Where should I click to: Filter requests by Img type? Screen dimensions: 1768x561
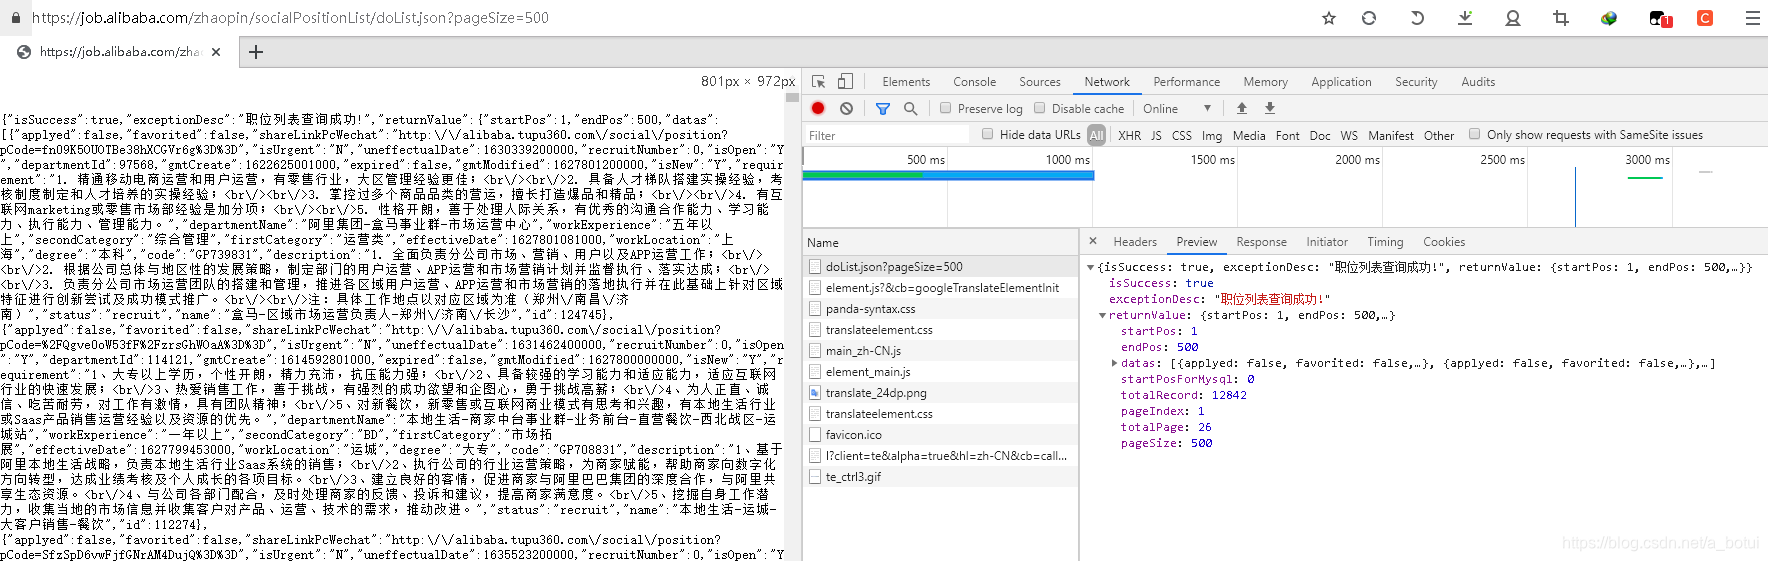pyautogui.click(x=1212, y=135)
